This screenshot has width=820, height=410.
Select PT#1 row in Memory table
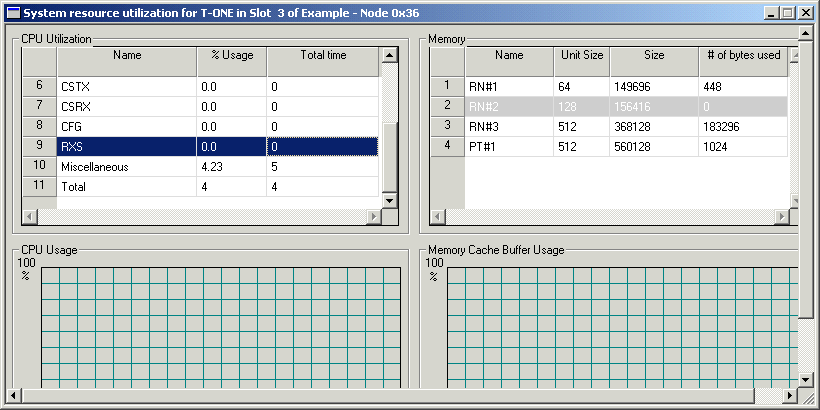pos(509,147)
